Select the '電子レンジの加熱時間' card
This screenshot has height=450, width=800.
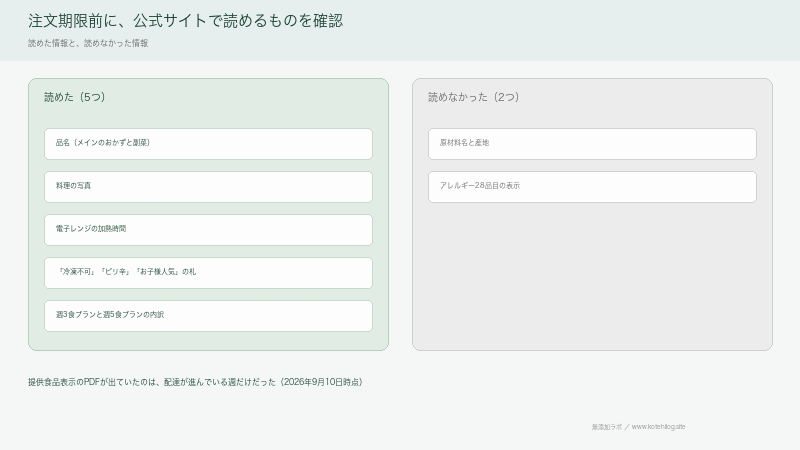208,230
